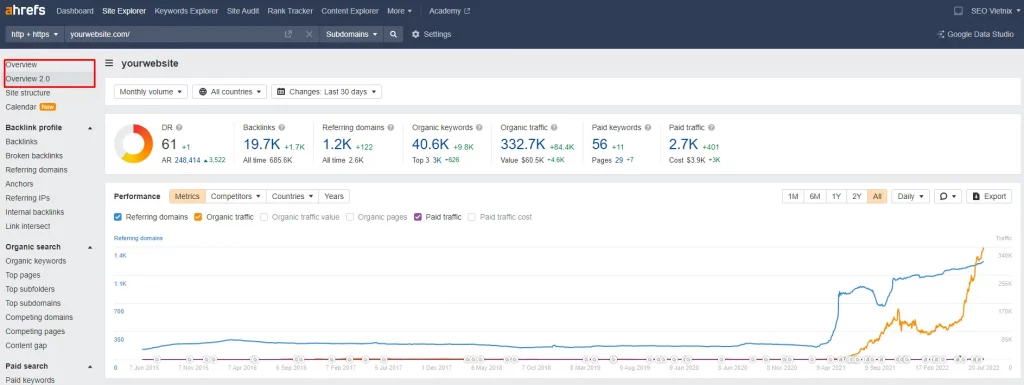The image size is (1024, 385).
Task: Open Site Audit from top navigation
Action: (x=242, y=11)
